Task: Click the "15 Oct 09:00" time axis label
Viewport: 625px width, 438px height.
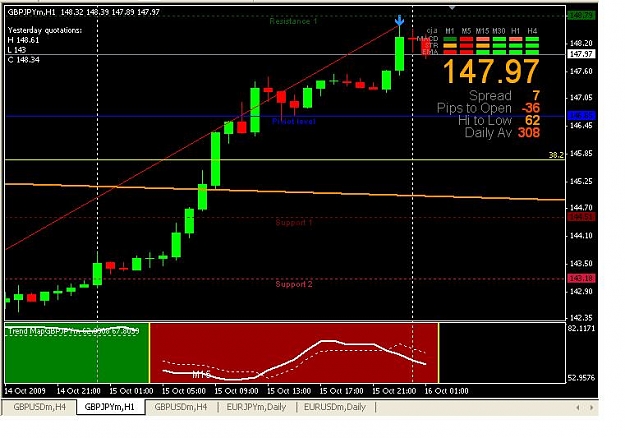Action: (236, 391)
